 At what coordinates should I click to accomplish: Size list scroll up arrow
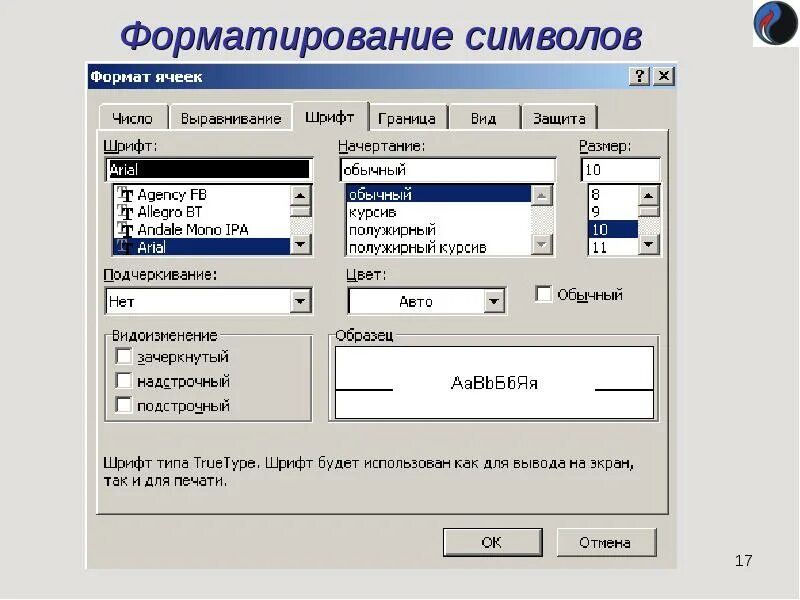(649, 195)
